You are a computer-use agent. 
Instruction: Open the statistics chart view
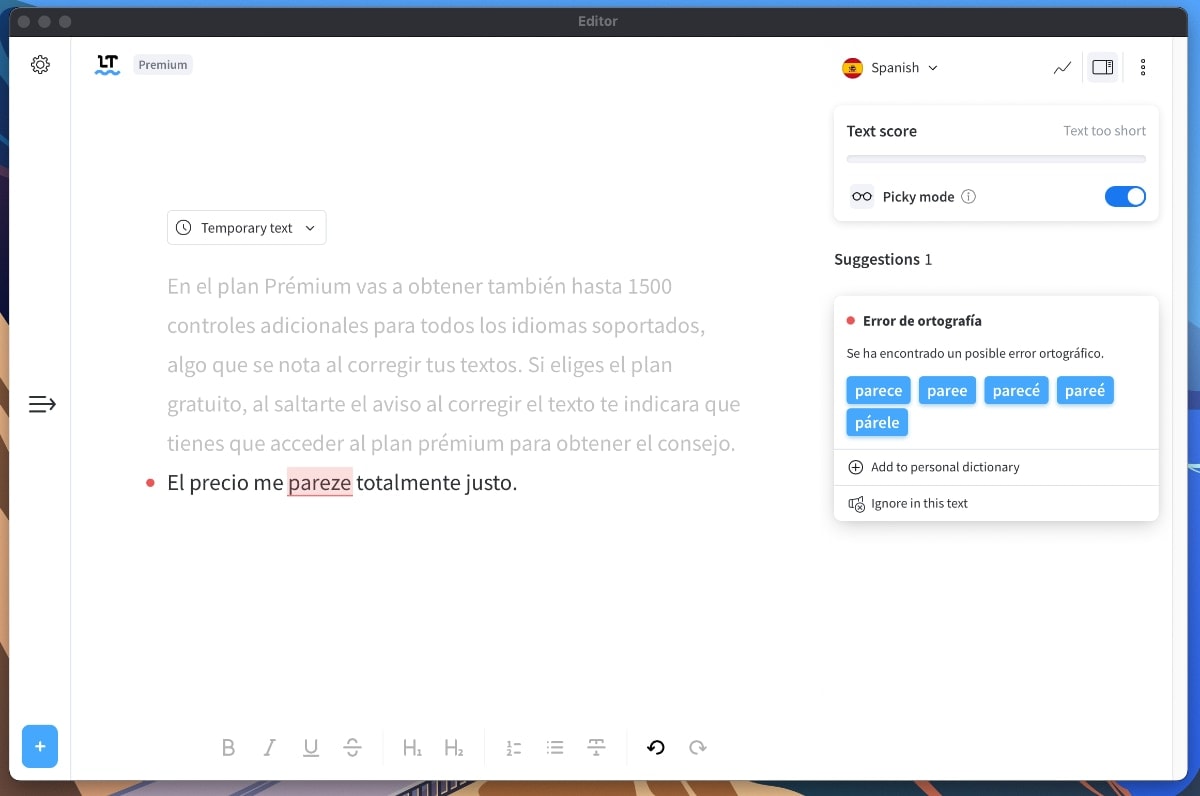coord(1062,67)
